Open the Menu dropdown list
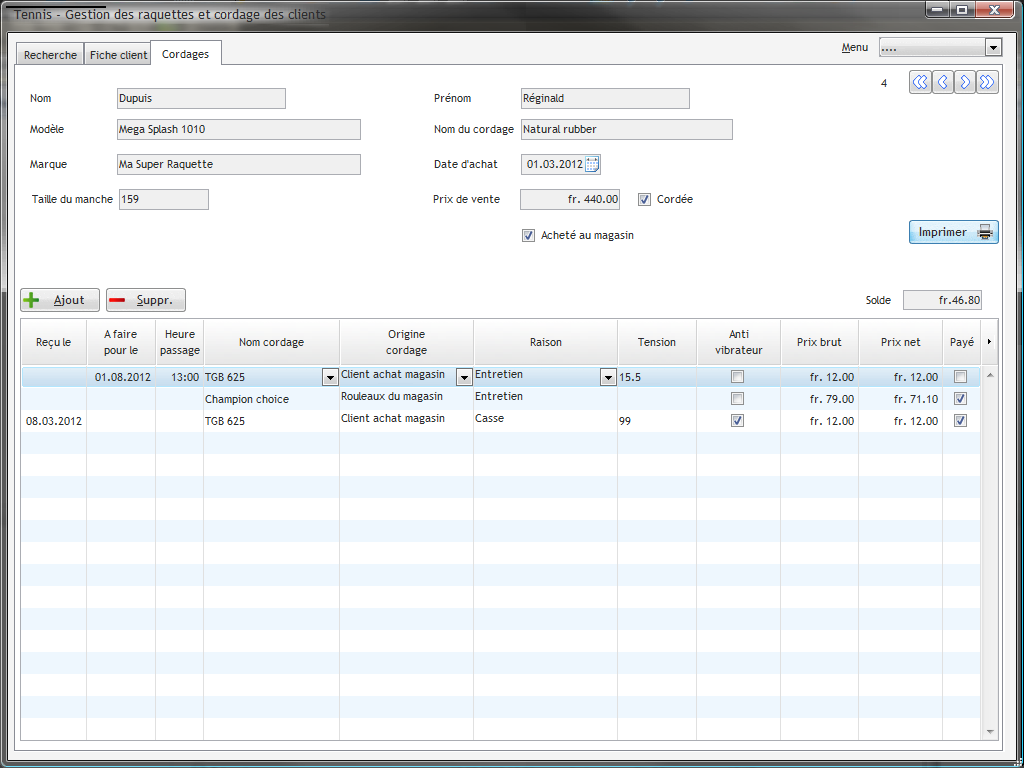 (x=993, y=48)
